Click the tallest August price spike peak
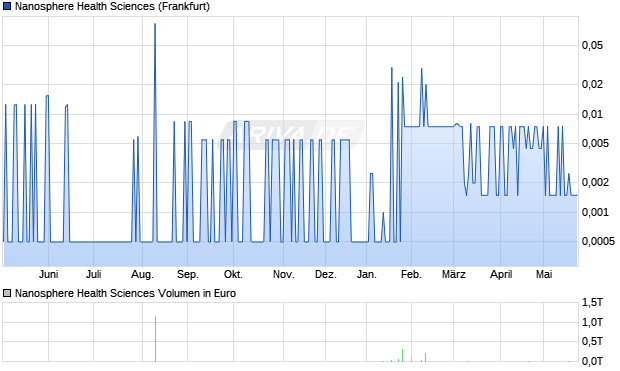The height and width of the screenshot is (371, 620). coord(155,24)
